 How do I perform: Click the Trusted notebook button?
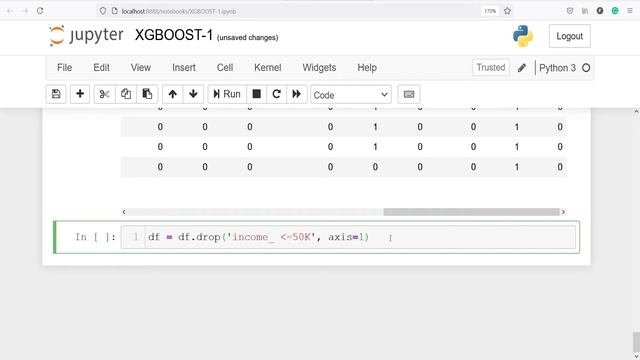(491, 67)
